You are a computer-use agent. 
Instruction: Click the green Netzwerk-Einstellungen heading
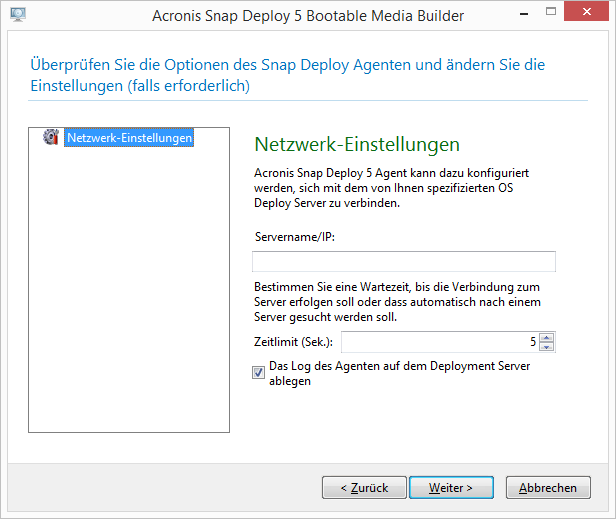(x=357, y=144)
